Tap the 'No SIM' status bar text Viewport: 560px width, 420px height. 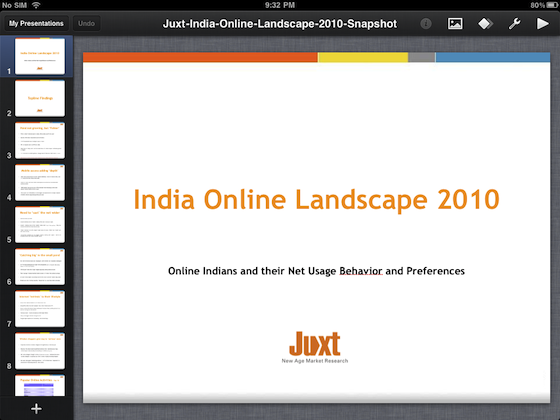[x=14, y=5]
